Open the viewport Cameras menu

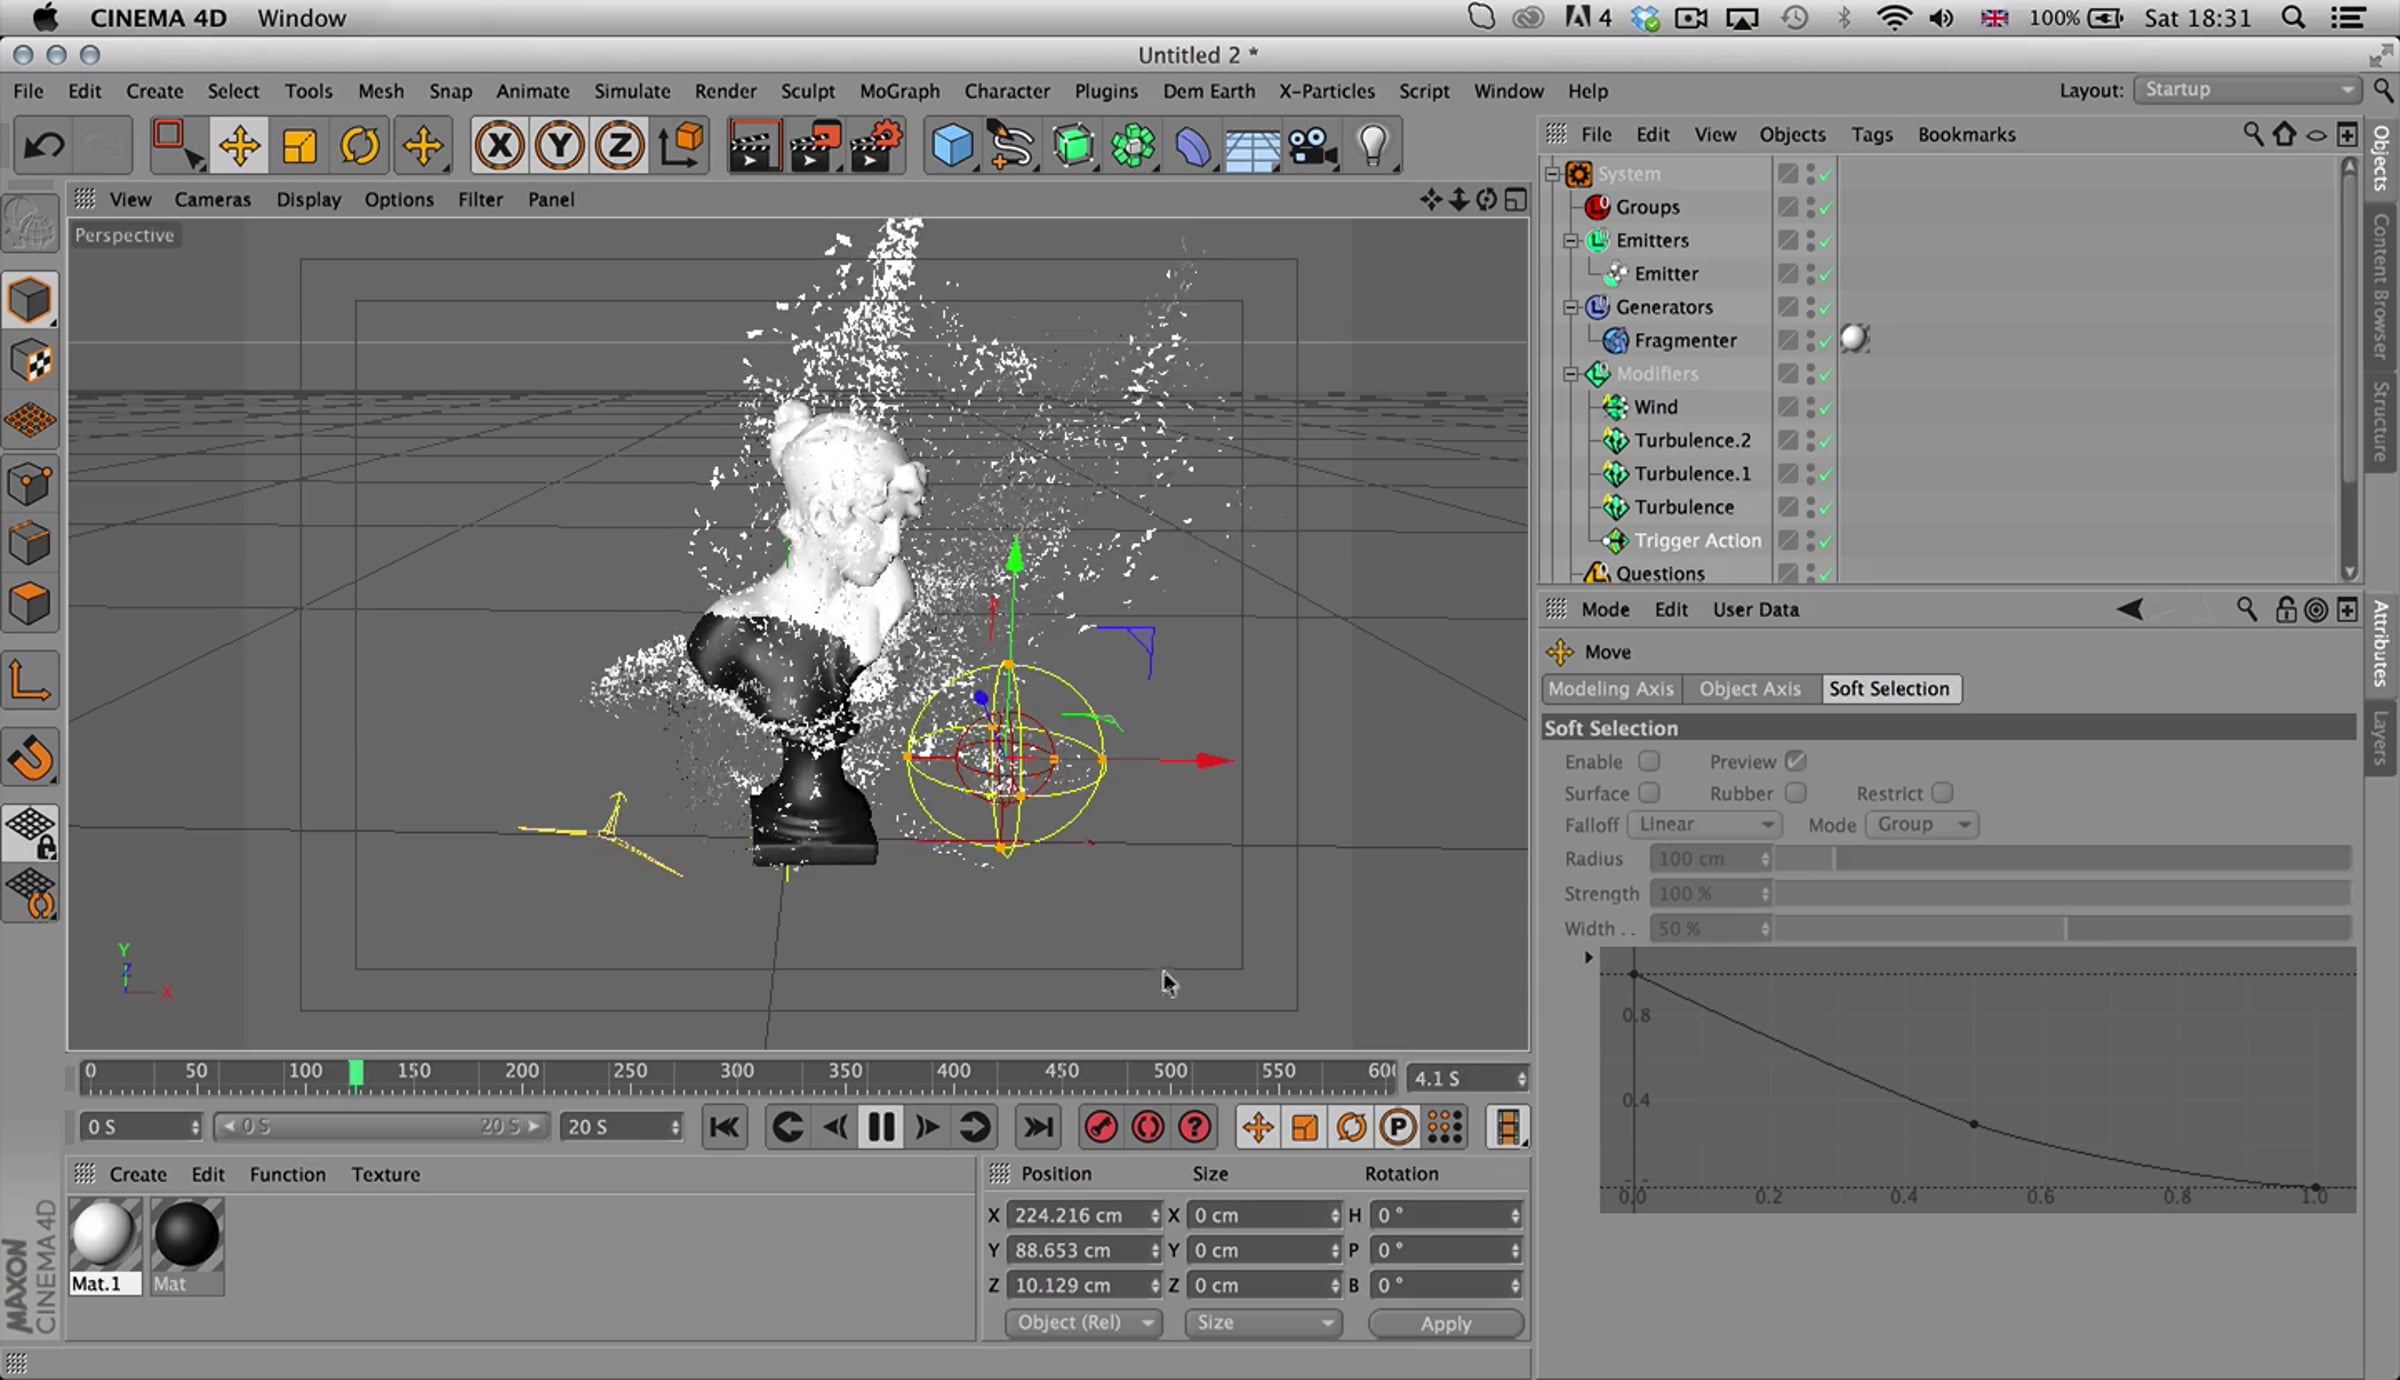click(x=212, y=200)
